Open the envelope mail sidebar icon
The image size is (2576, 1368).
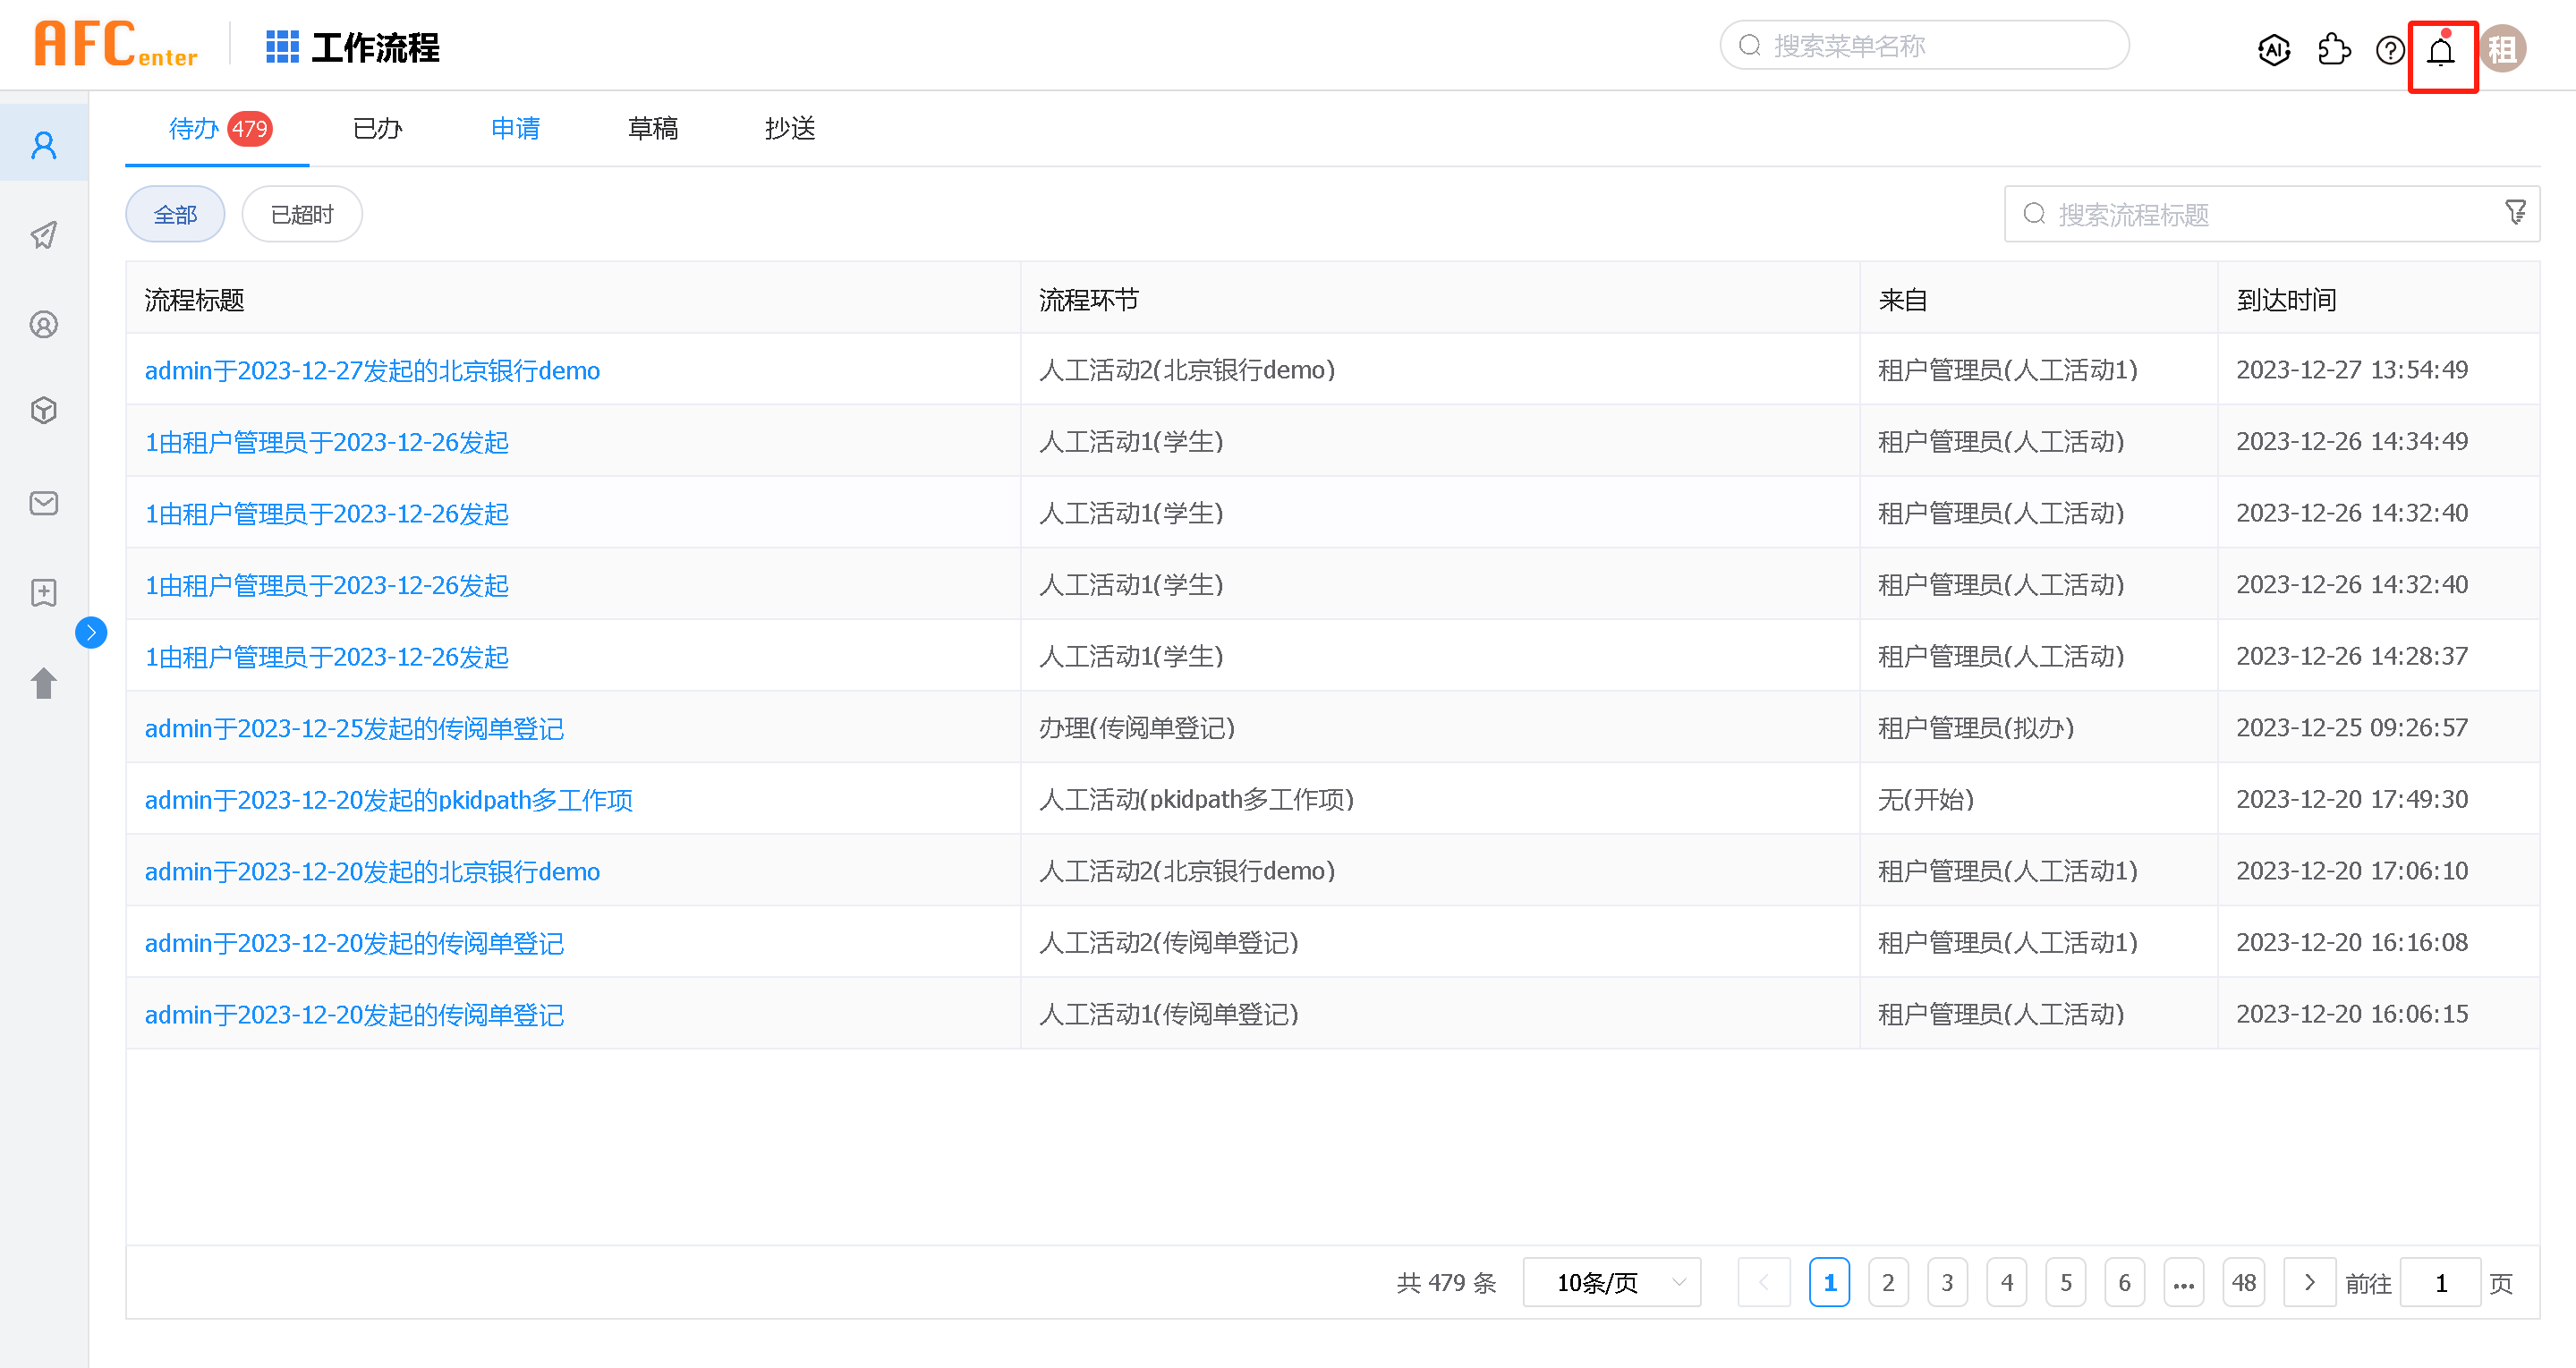tap(44, 503)
